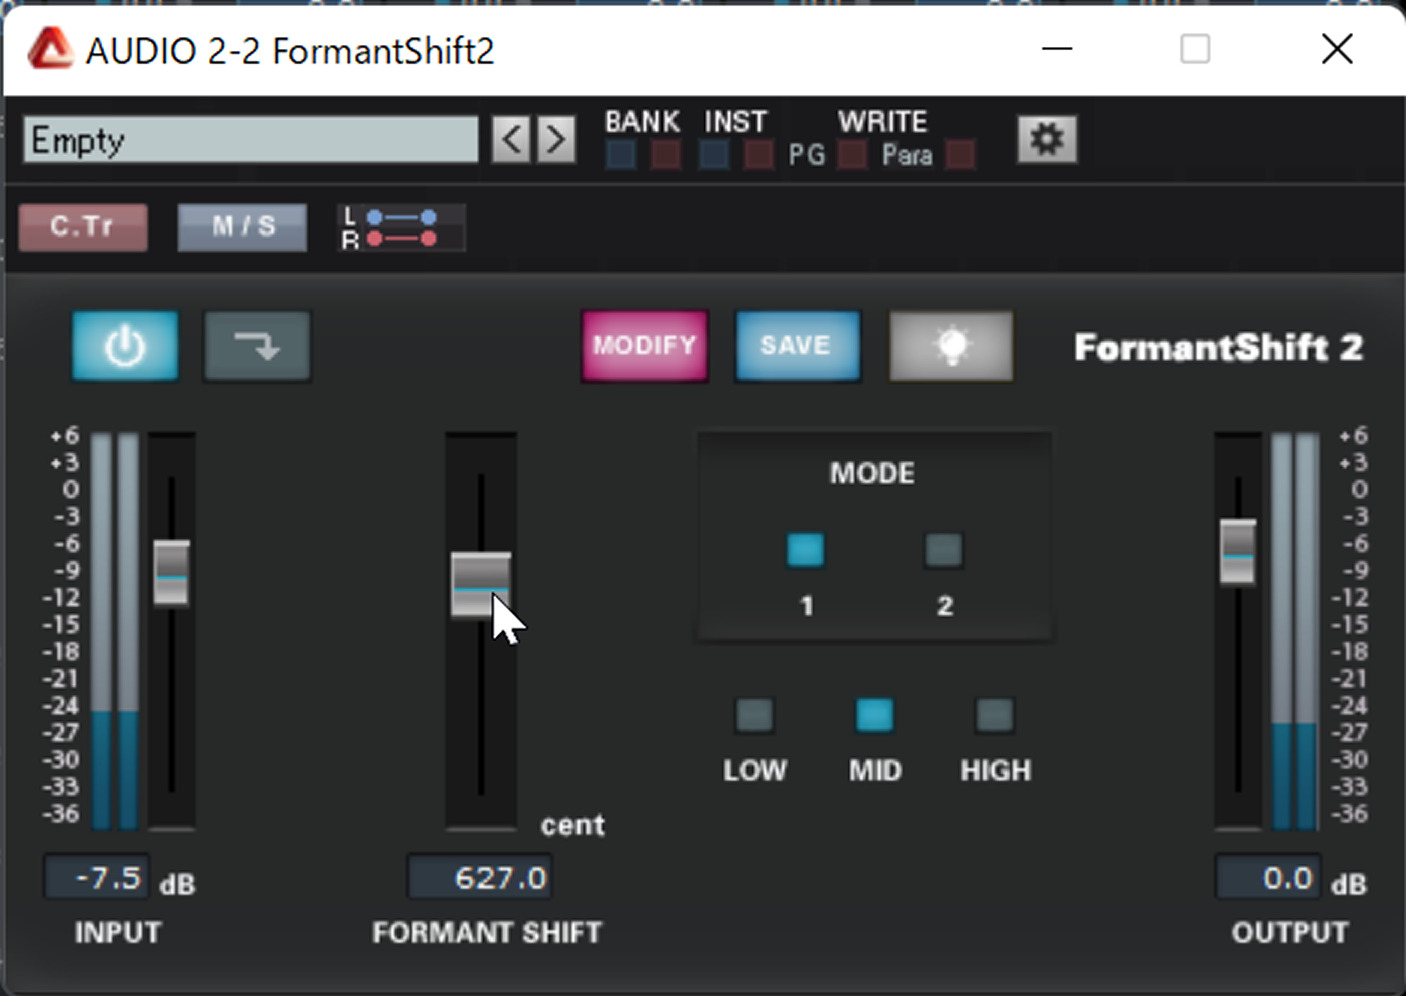Toggle the blue INST indicator box
This screenshot has width=1406, height=996.
714,155
